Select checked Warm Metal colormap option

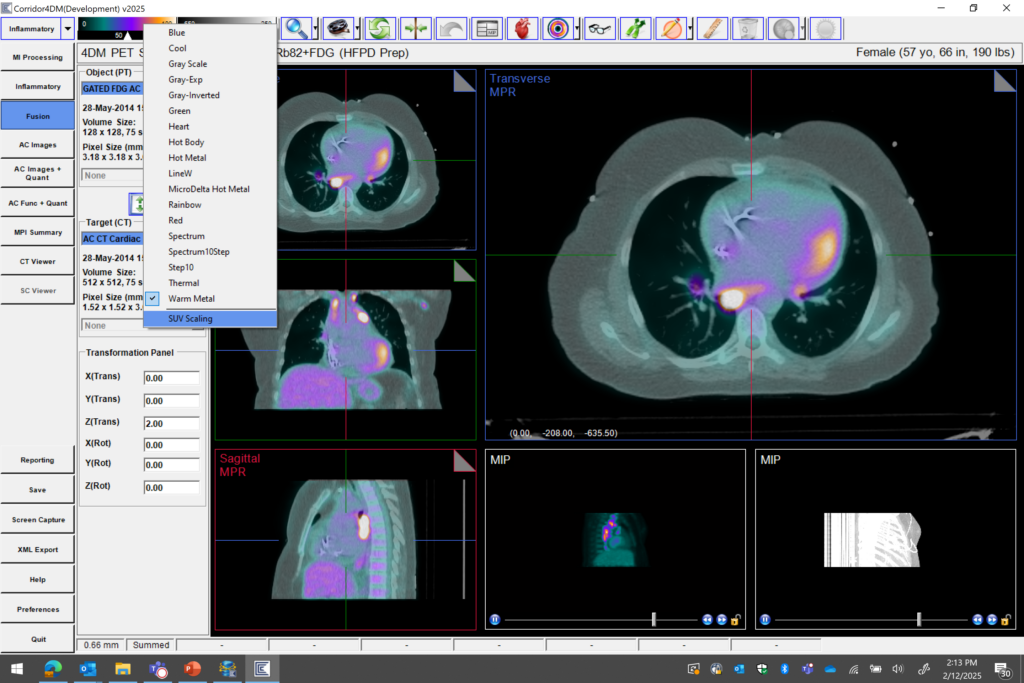pyautogui.click(x=190, y=299)
